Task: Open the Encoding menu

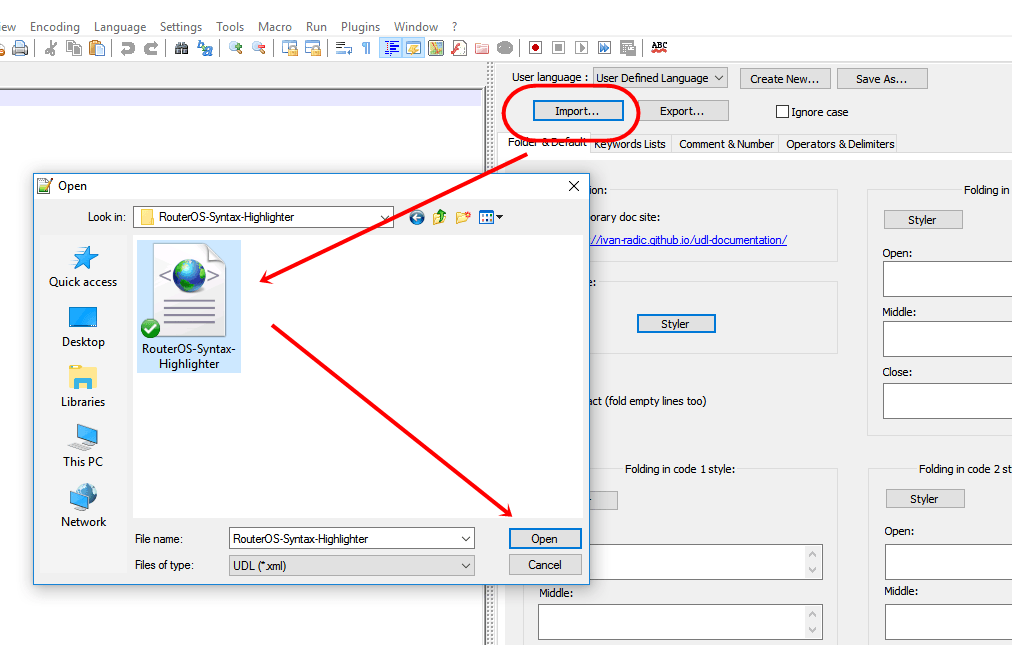Action: (x=55, y=26)
